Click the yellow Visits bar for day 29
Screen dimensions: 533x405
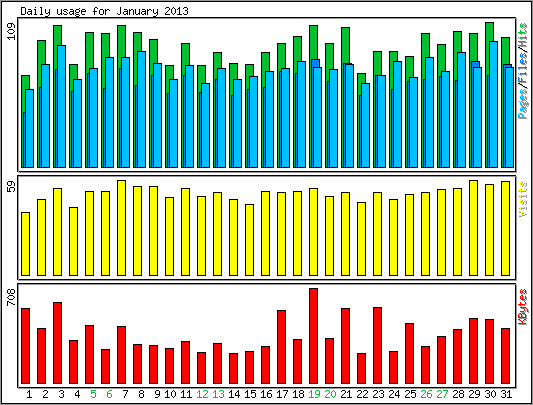[474, 228]
